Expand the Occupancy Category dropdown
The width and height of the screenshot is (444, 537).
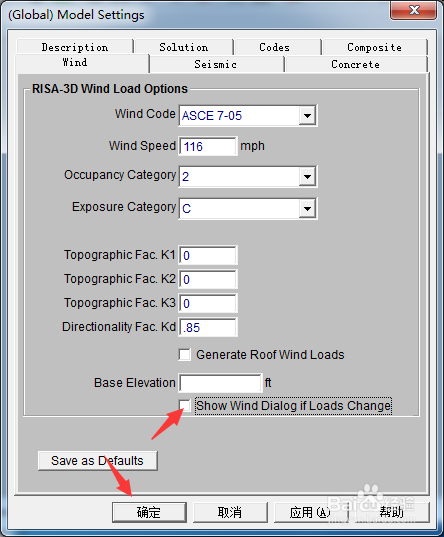point(307,177)
